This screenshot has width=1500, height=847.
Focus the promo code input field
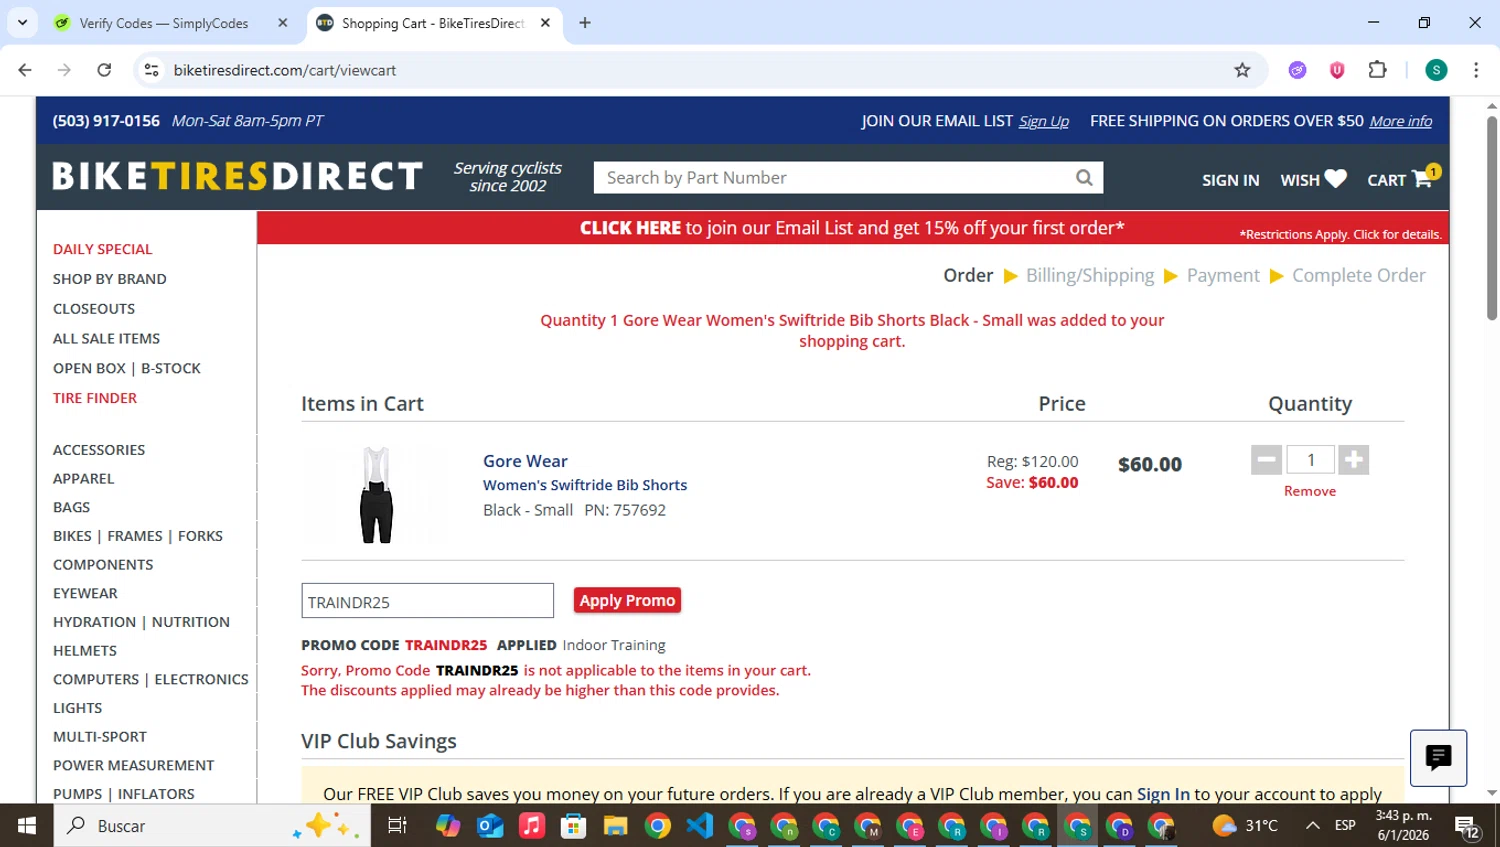coord(427,601)
